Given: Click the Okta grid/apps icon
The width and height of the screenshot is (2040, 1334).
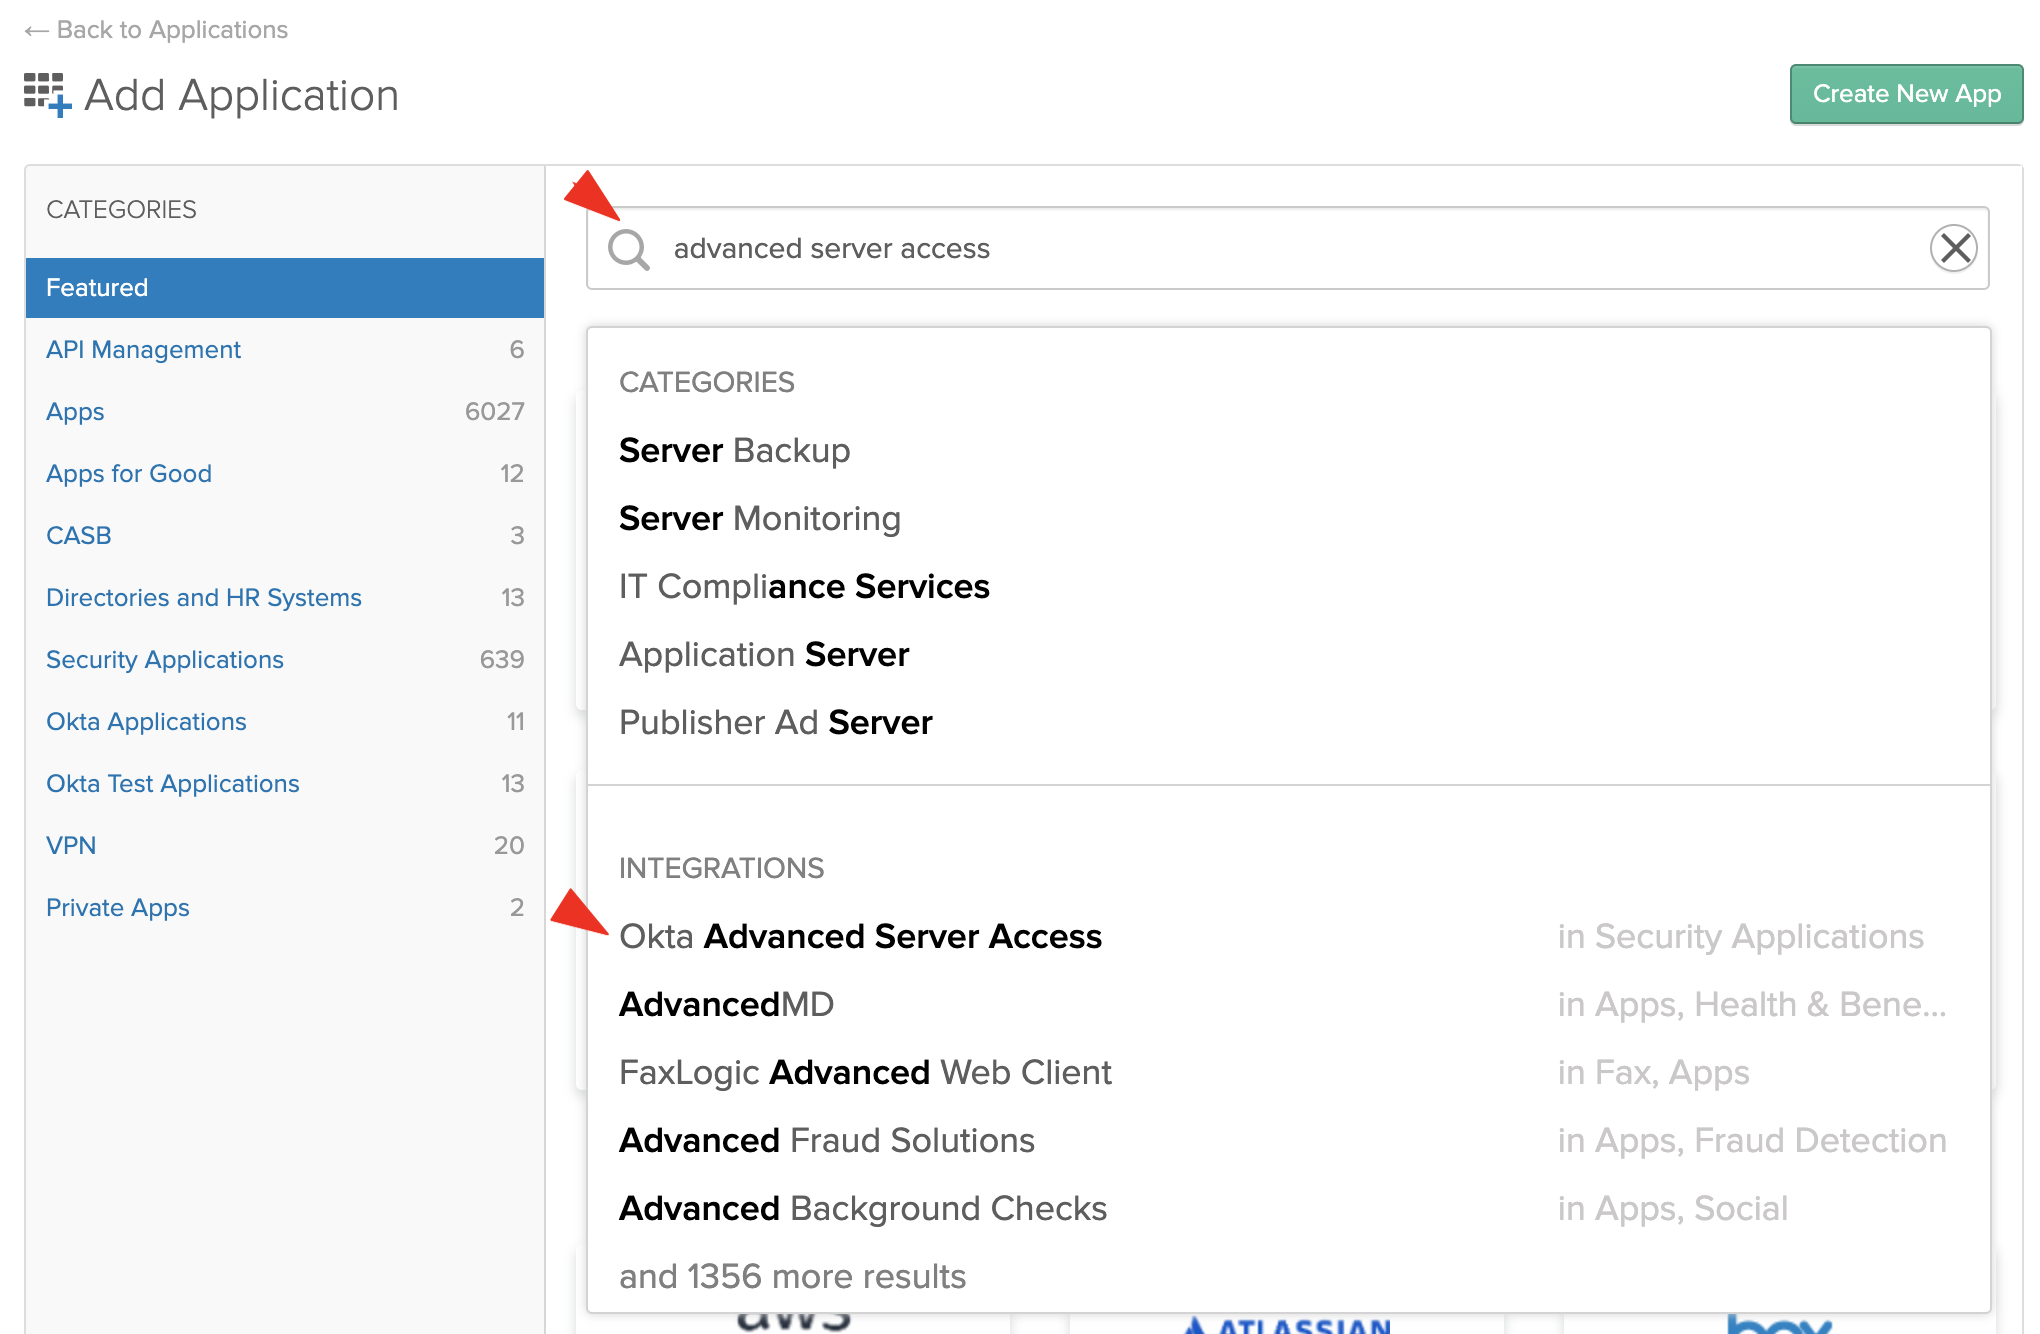Looking at the screenshot, I should coord(43,94).
